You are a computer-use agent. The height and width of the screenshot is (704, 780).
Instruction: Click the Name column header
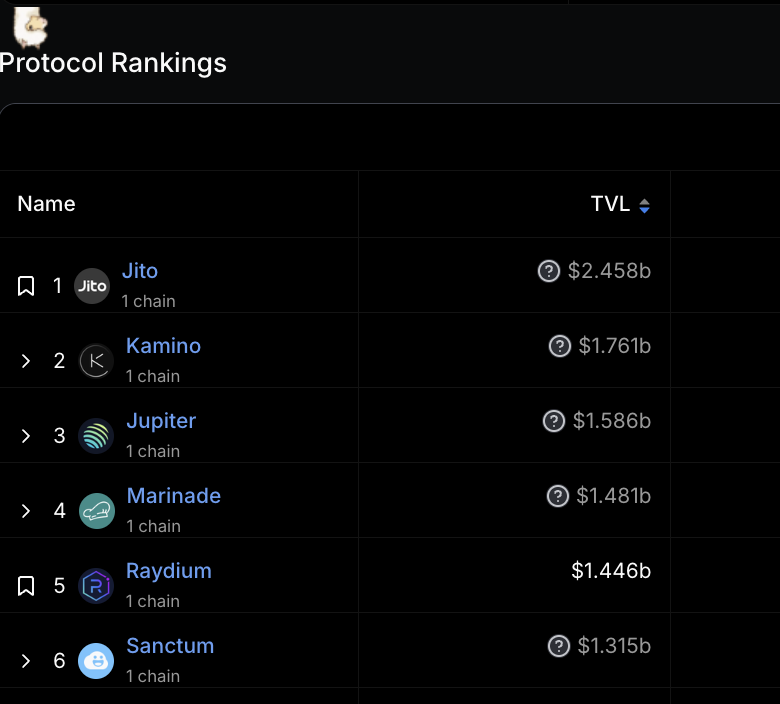coord(47,204)
